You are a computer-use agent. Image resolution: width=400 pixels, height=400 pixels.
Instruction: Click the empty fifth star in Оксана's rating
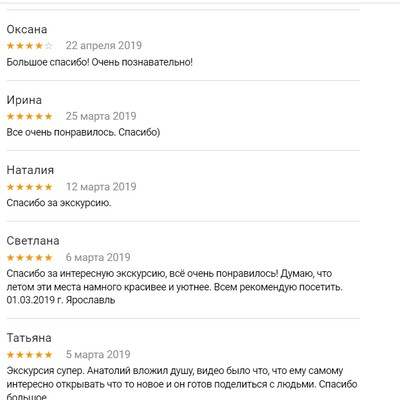click(48, 46)
